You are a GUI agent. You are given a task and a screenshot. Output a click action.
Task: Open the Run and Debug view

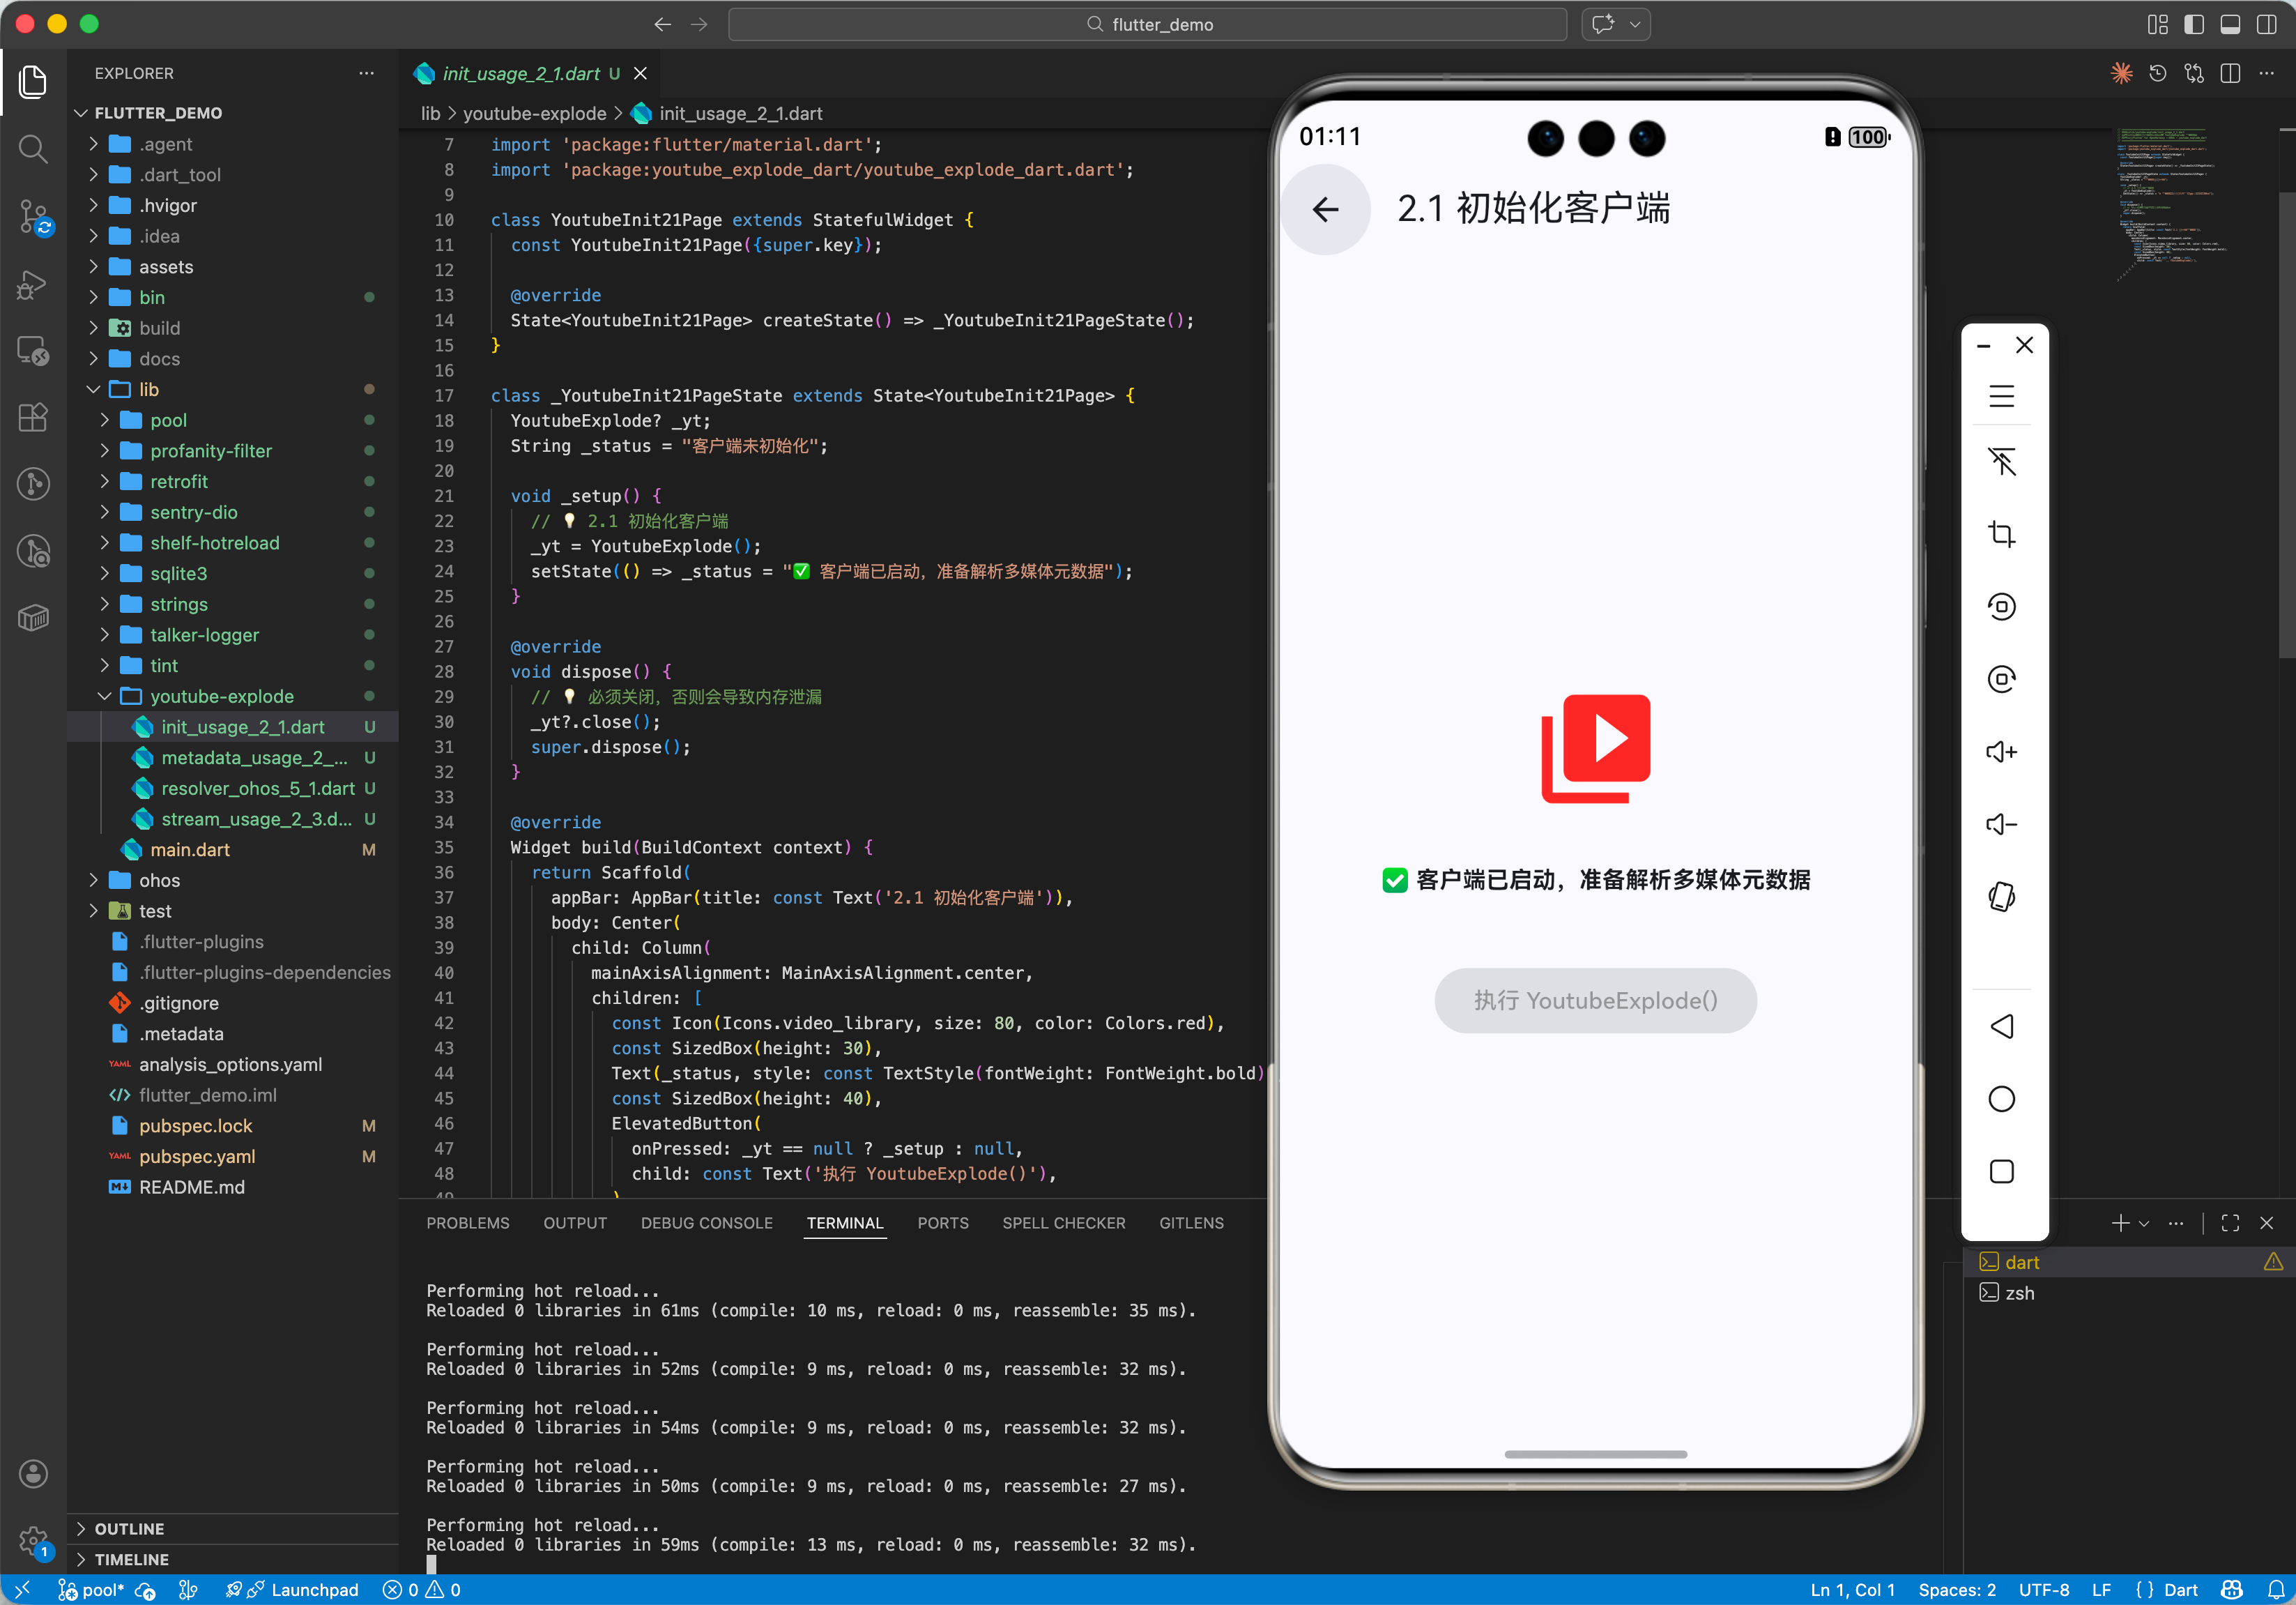point(33,285)
